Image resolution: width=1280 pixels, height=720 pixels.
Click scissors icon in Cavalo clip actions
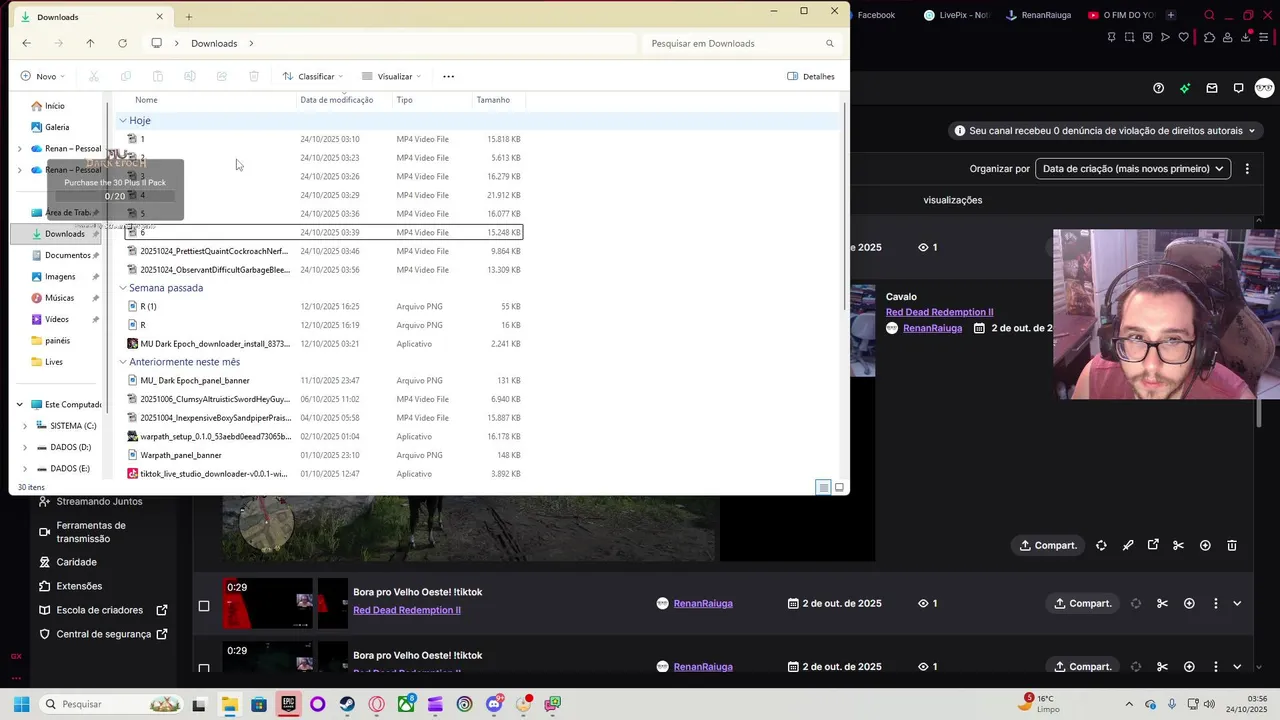click(x=1178, y=545)
